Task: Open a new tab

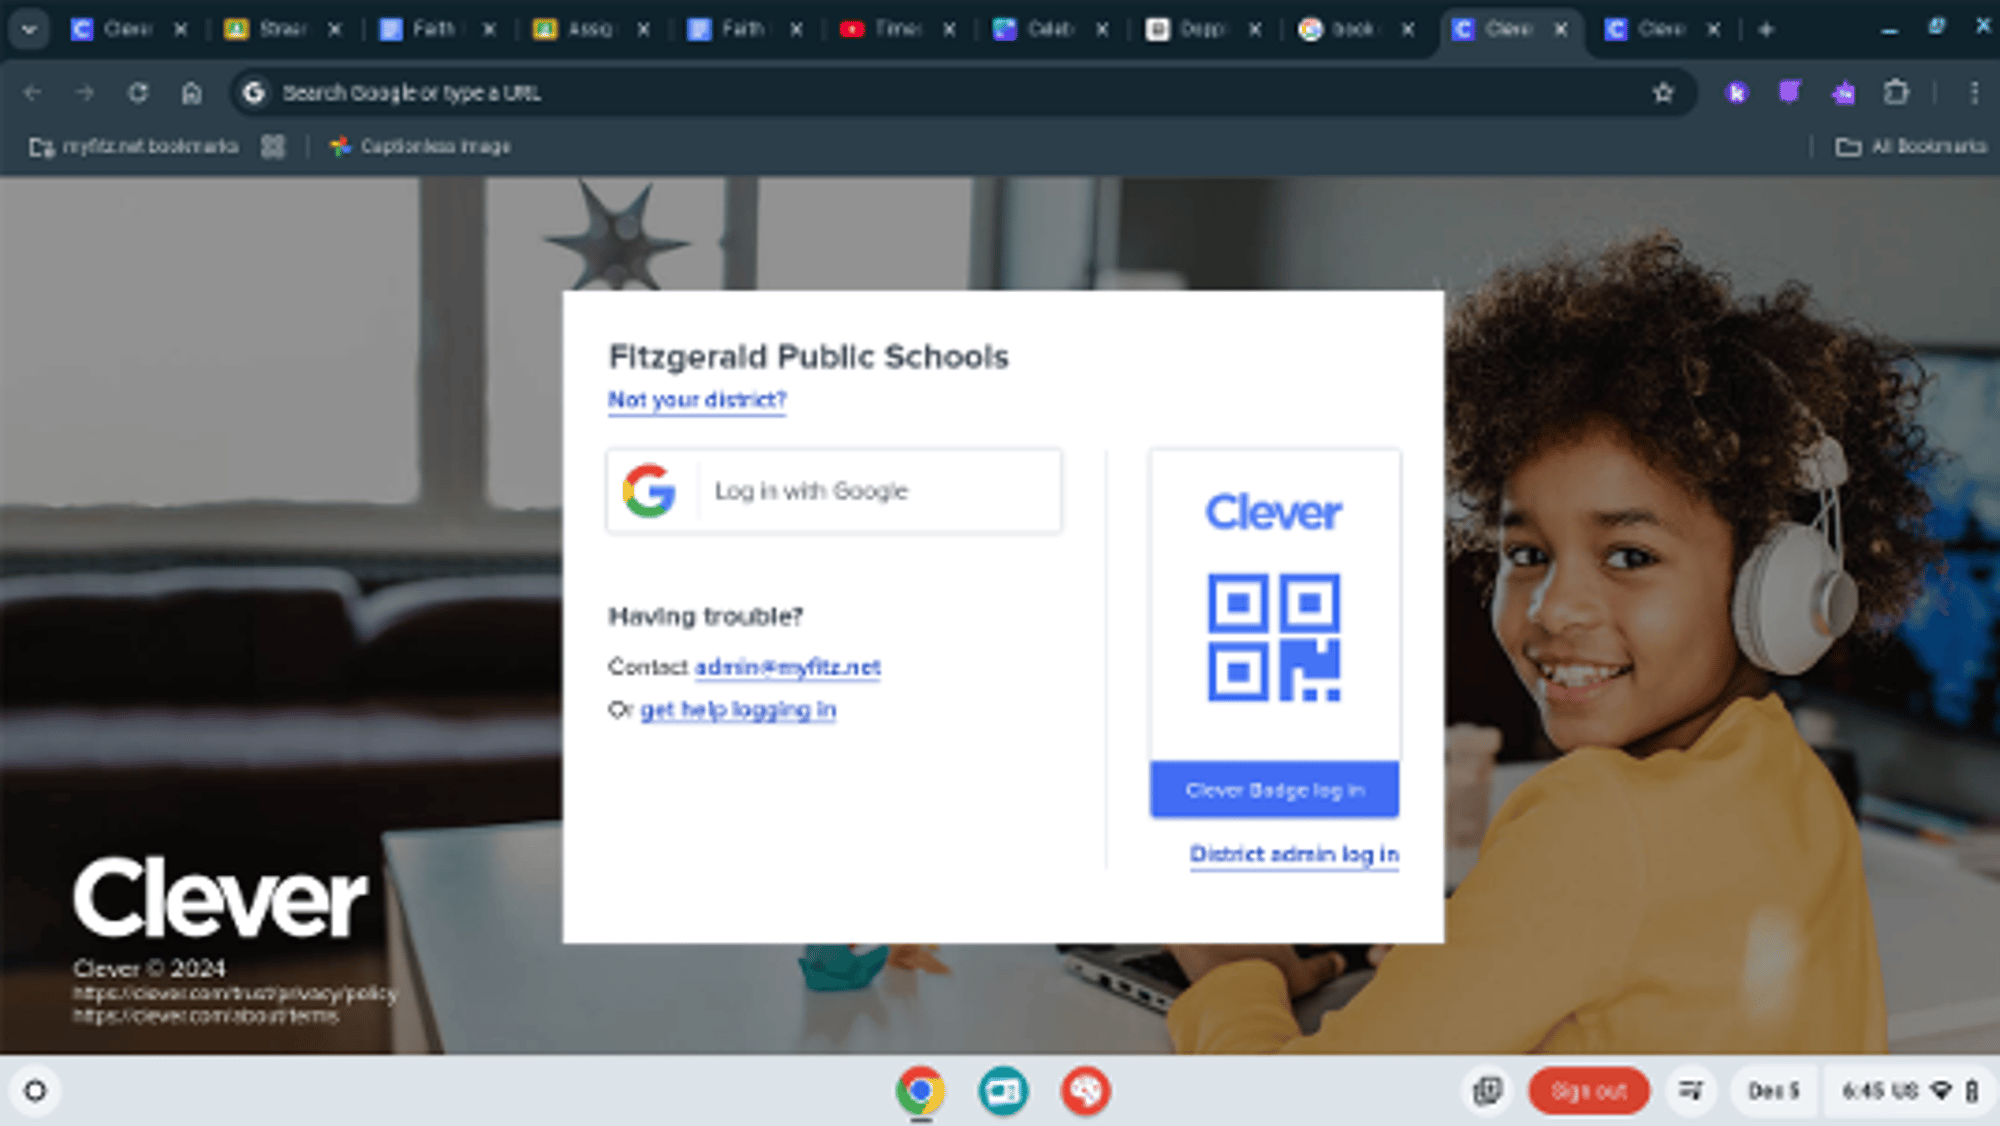Action: point(1766,30)
